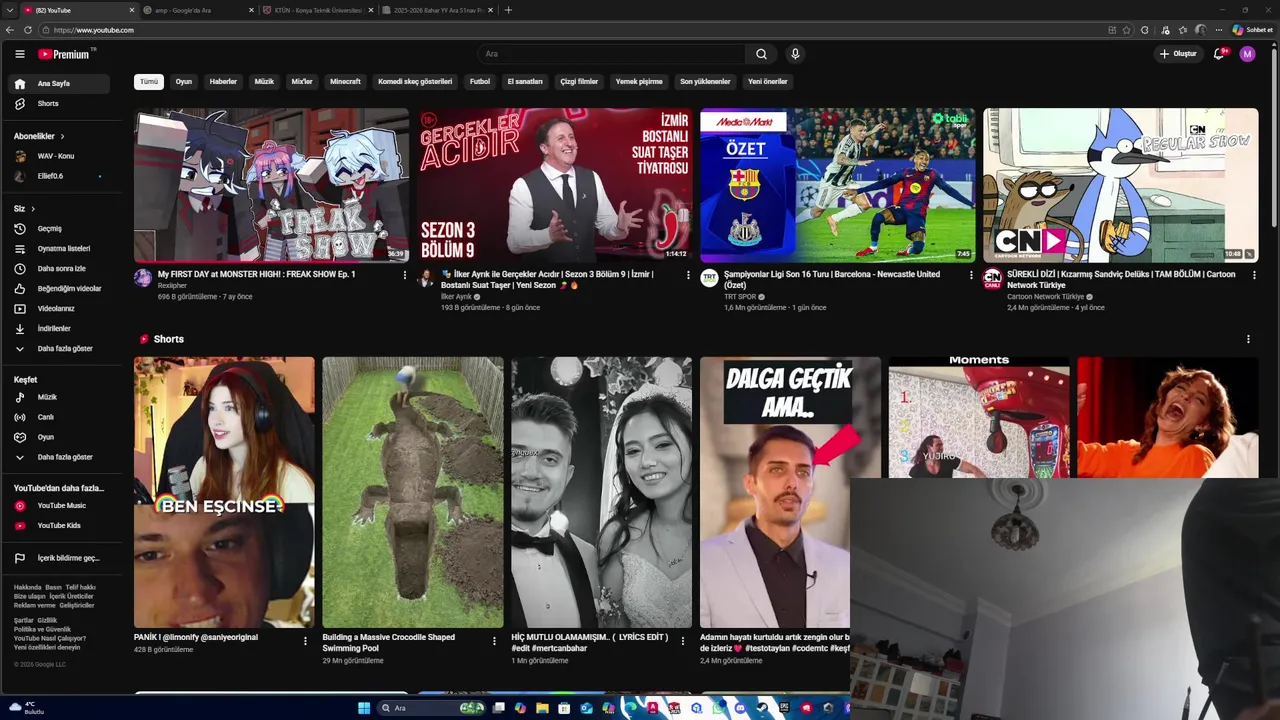Open the Ana Sayfa home link
Screen dimensions: 1280x720
pos(61,84)
